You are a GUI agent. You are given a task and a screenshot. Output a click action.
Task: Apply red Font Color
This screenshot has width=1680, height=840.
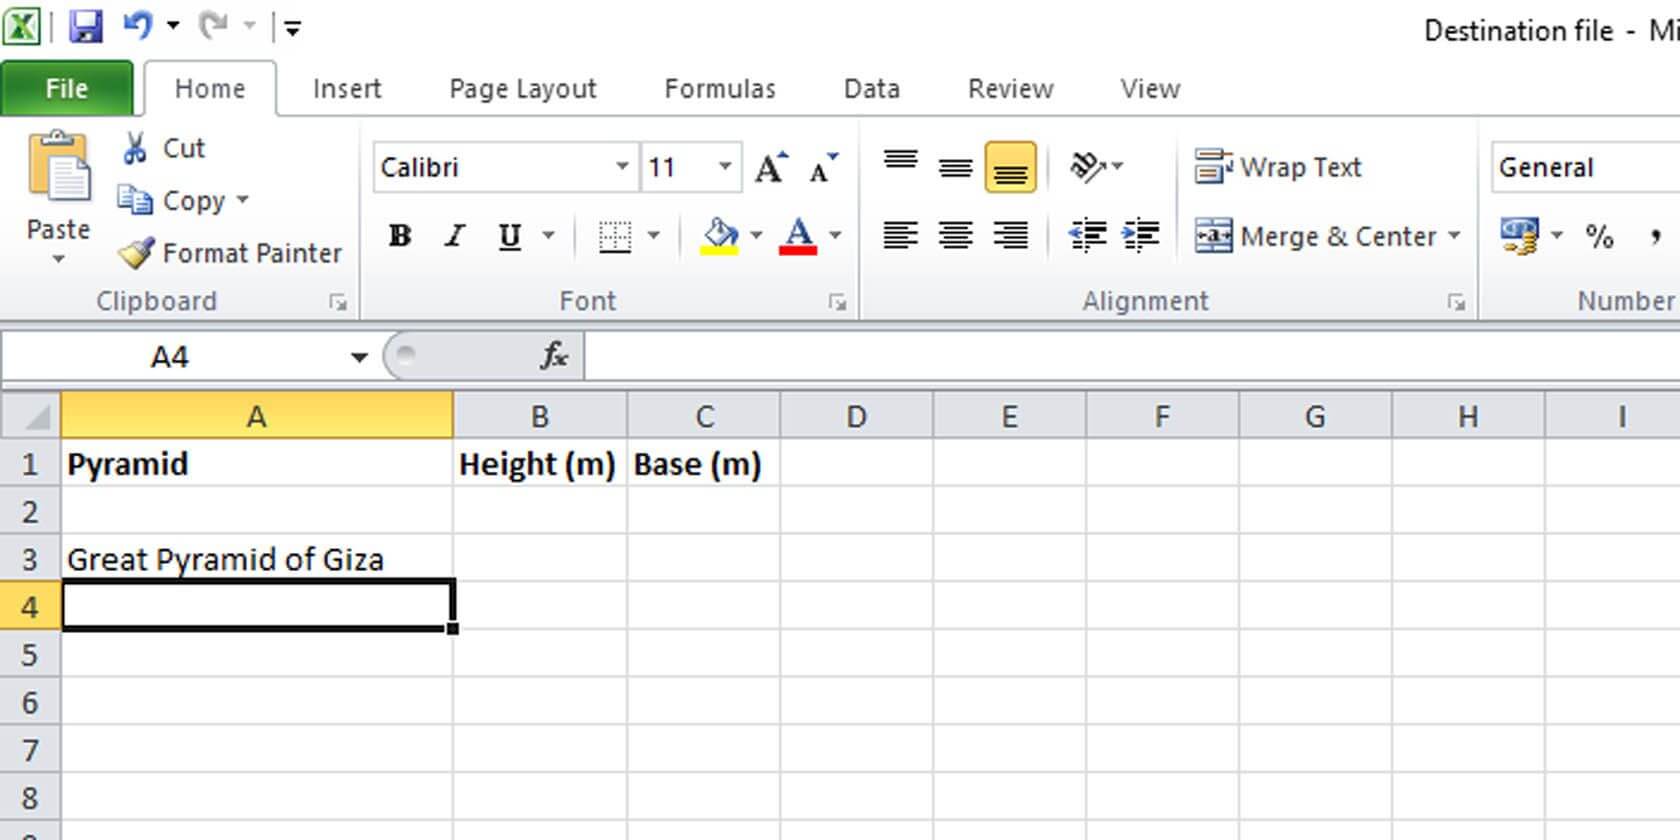tap(798, 236)
